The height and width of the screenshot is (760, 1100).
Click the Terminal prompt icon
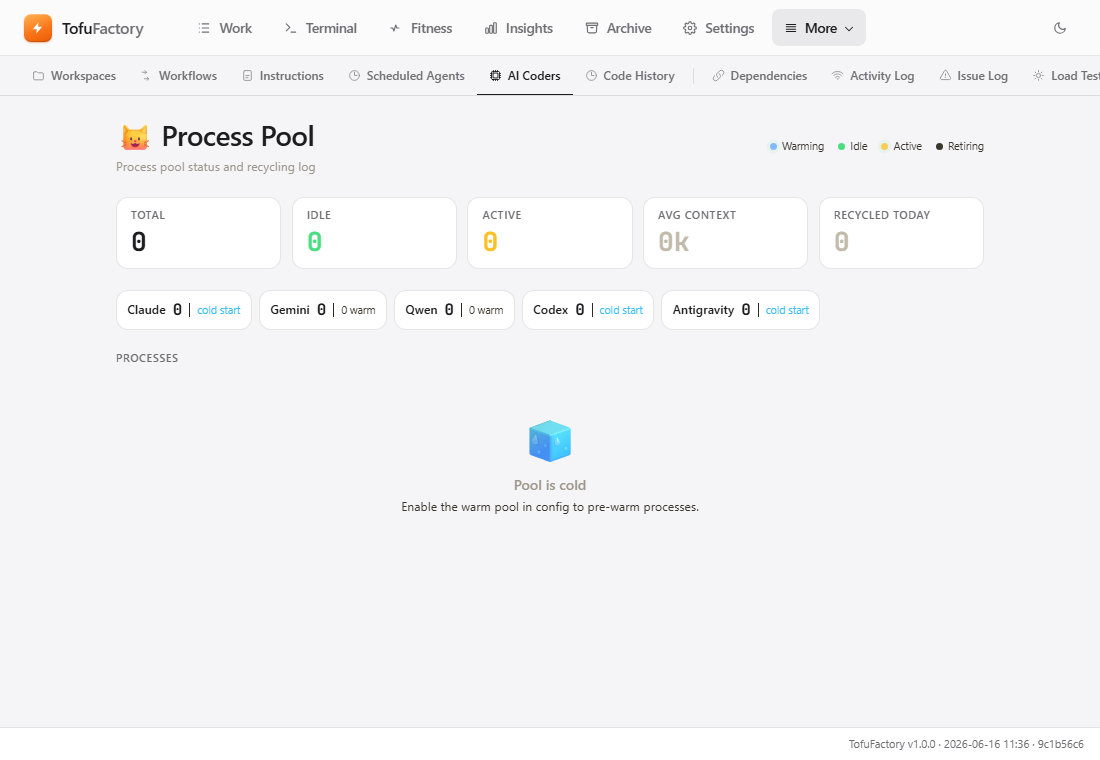click(x=290, y=28)
